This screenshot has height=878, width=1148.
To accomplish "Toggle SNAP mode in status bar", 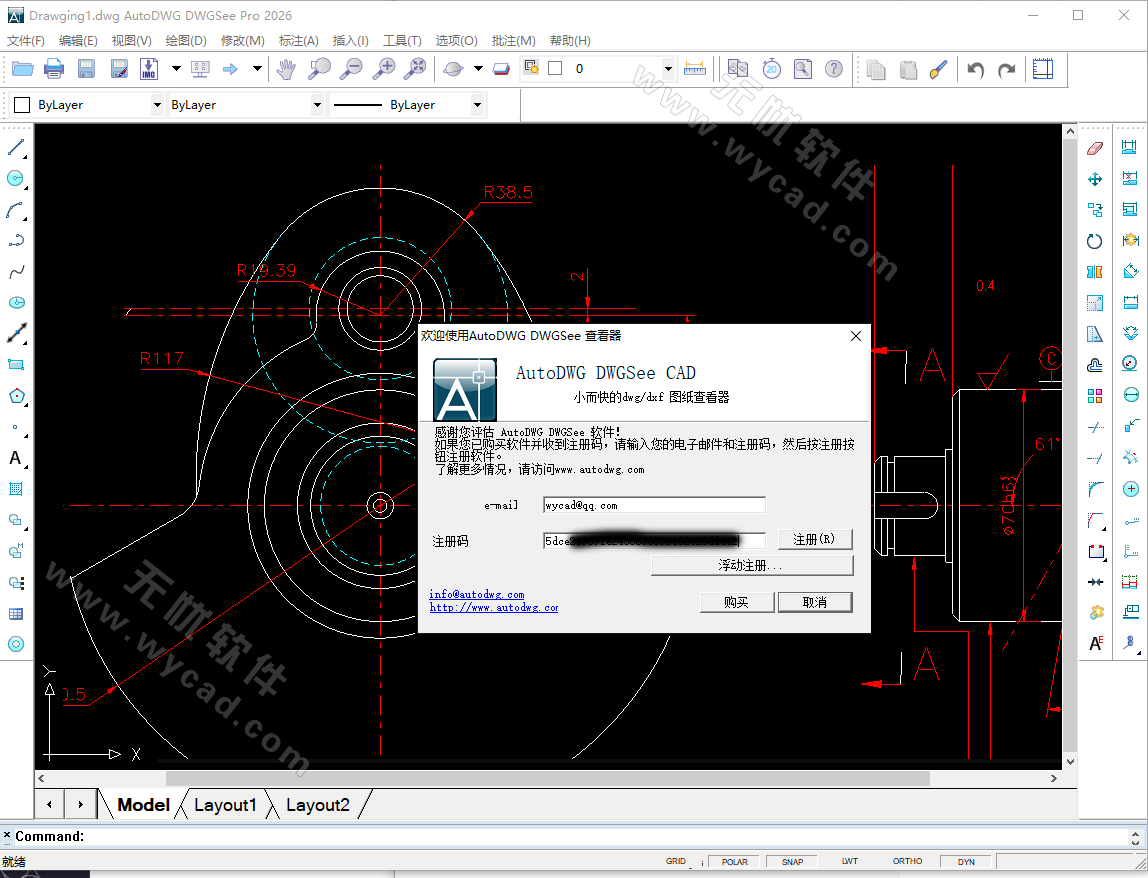I will 792,861.
